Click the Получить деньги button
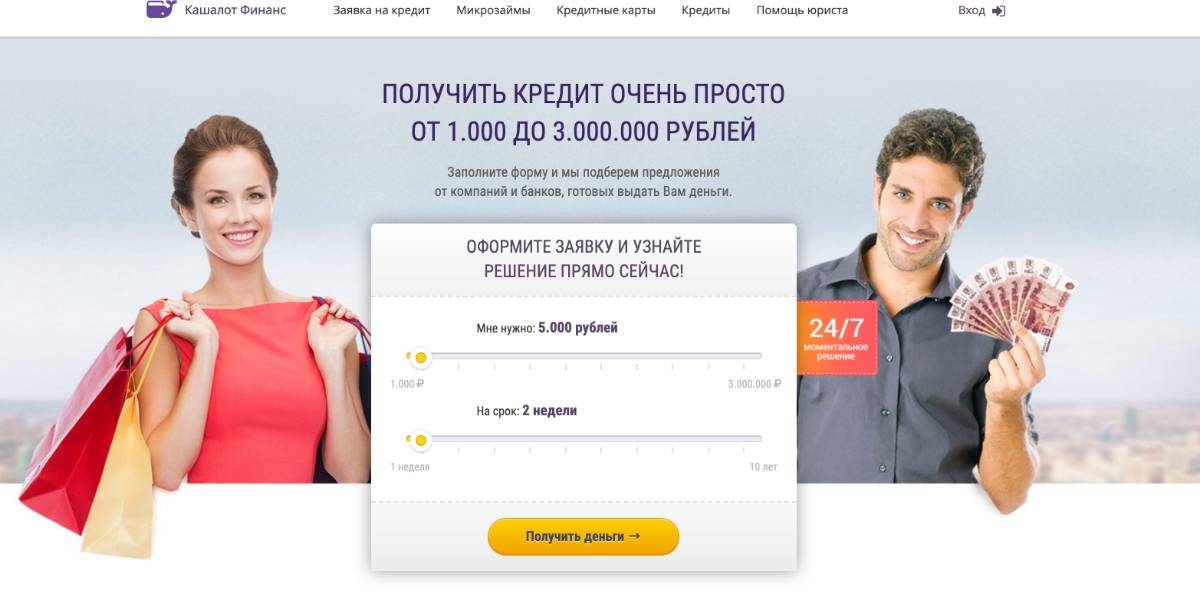Image resolution: width=1200 pixels, height=600 pixels. tap(583, 537)
